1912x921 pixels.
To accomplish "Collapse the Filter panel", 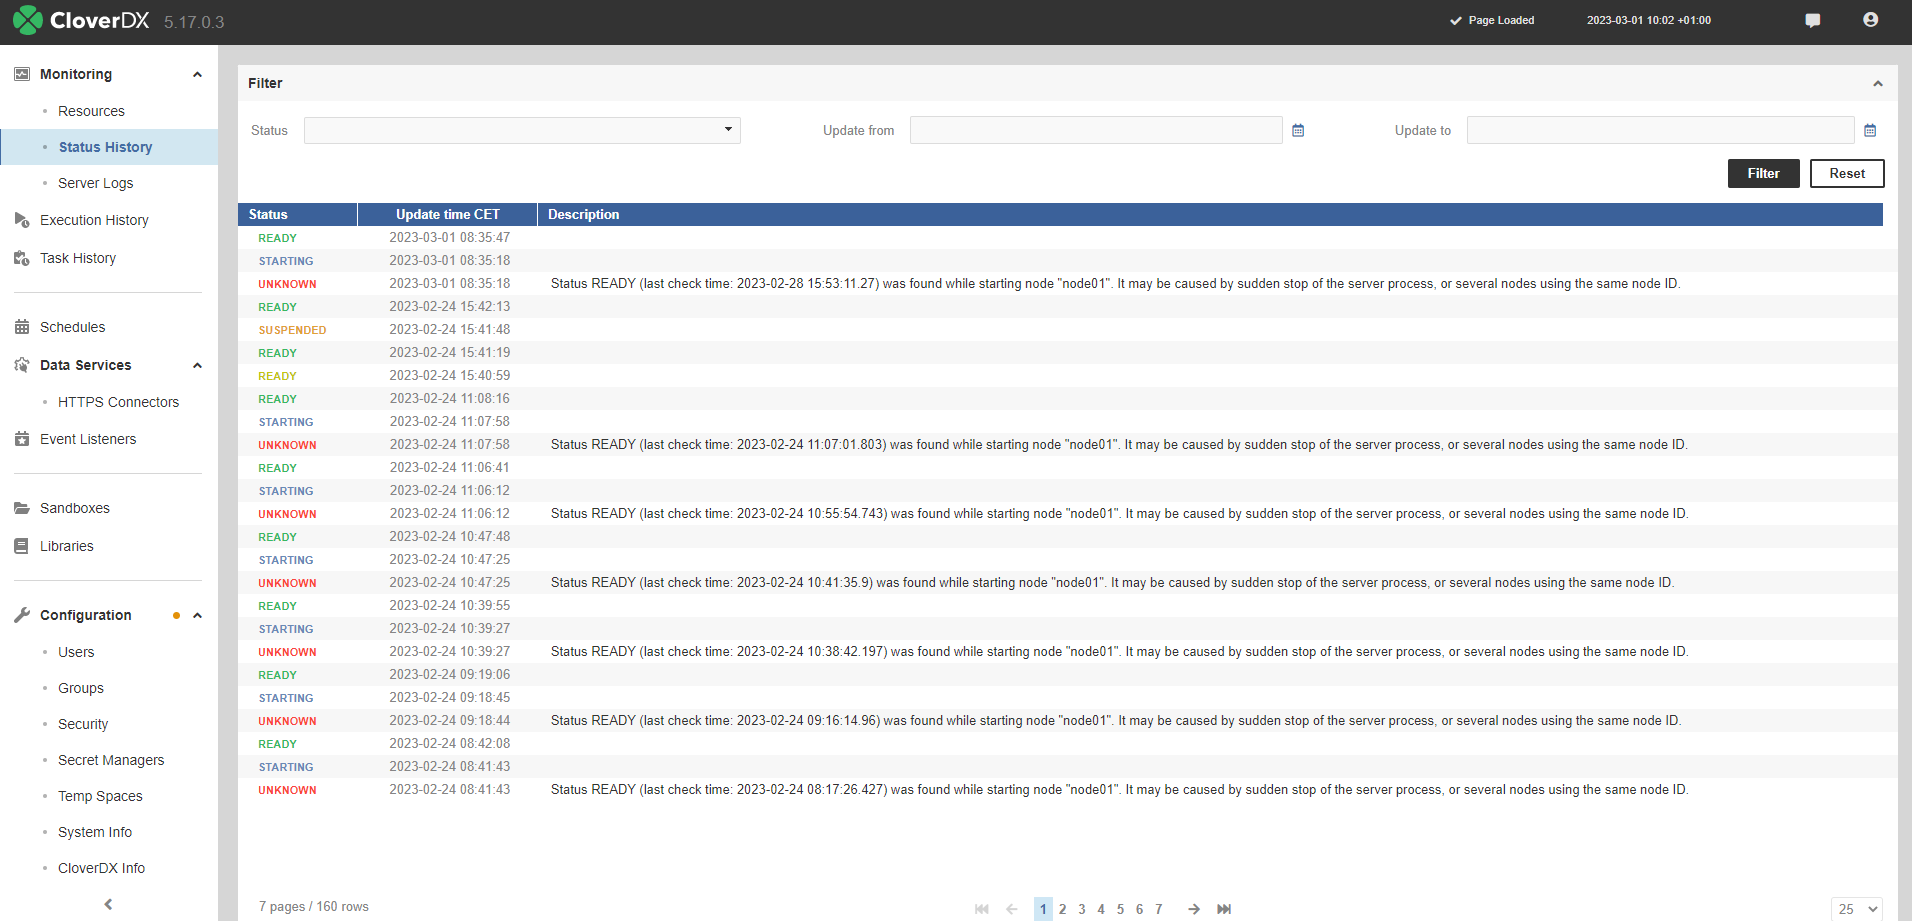I will tap(1878, 83).
